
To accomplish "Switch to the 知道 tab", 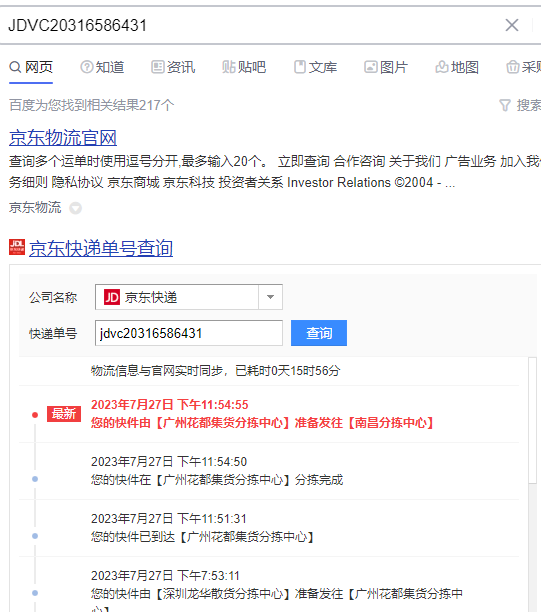I will click(x=102, y=67).
